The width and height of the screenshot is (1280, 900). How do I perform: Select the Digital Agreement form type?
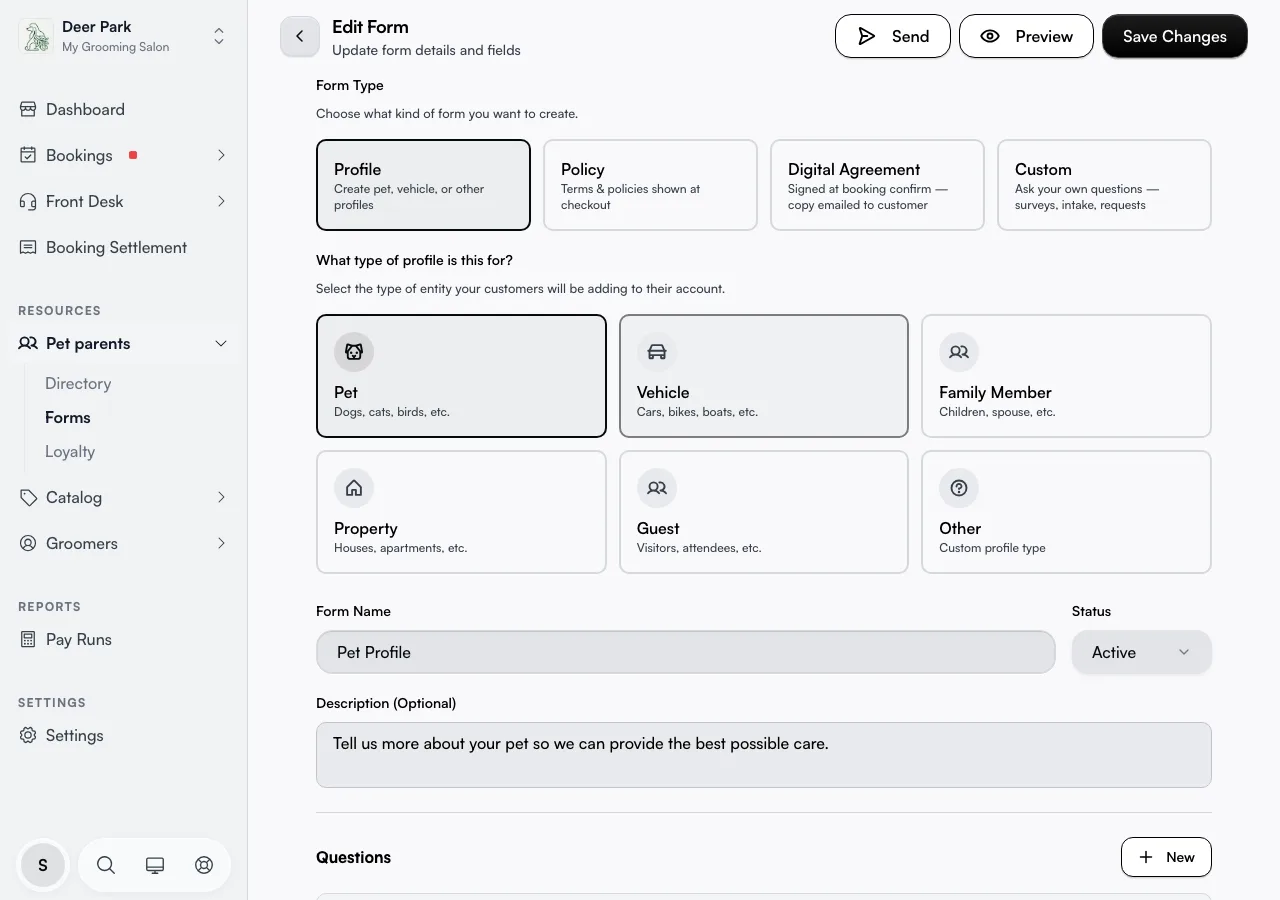(877, 185)
